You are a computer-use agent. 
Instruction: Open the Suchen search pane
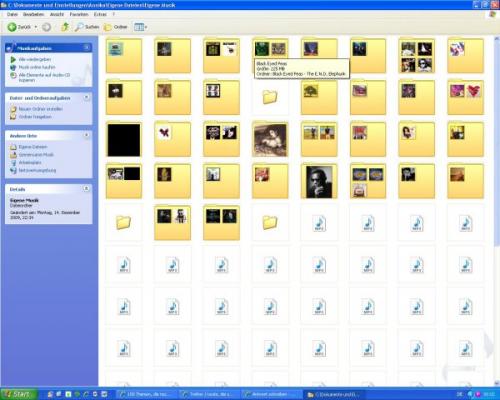pyautogui.click(x=87, y=27)
